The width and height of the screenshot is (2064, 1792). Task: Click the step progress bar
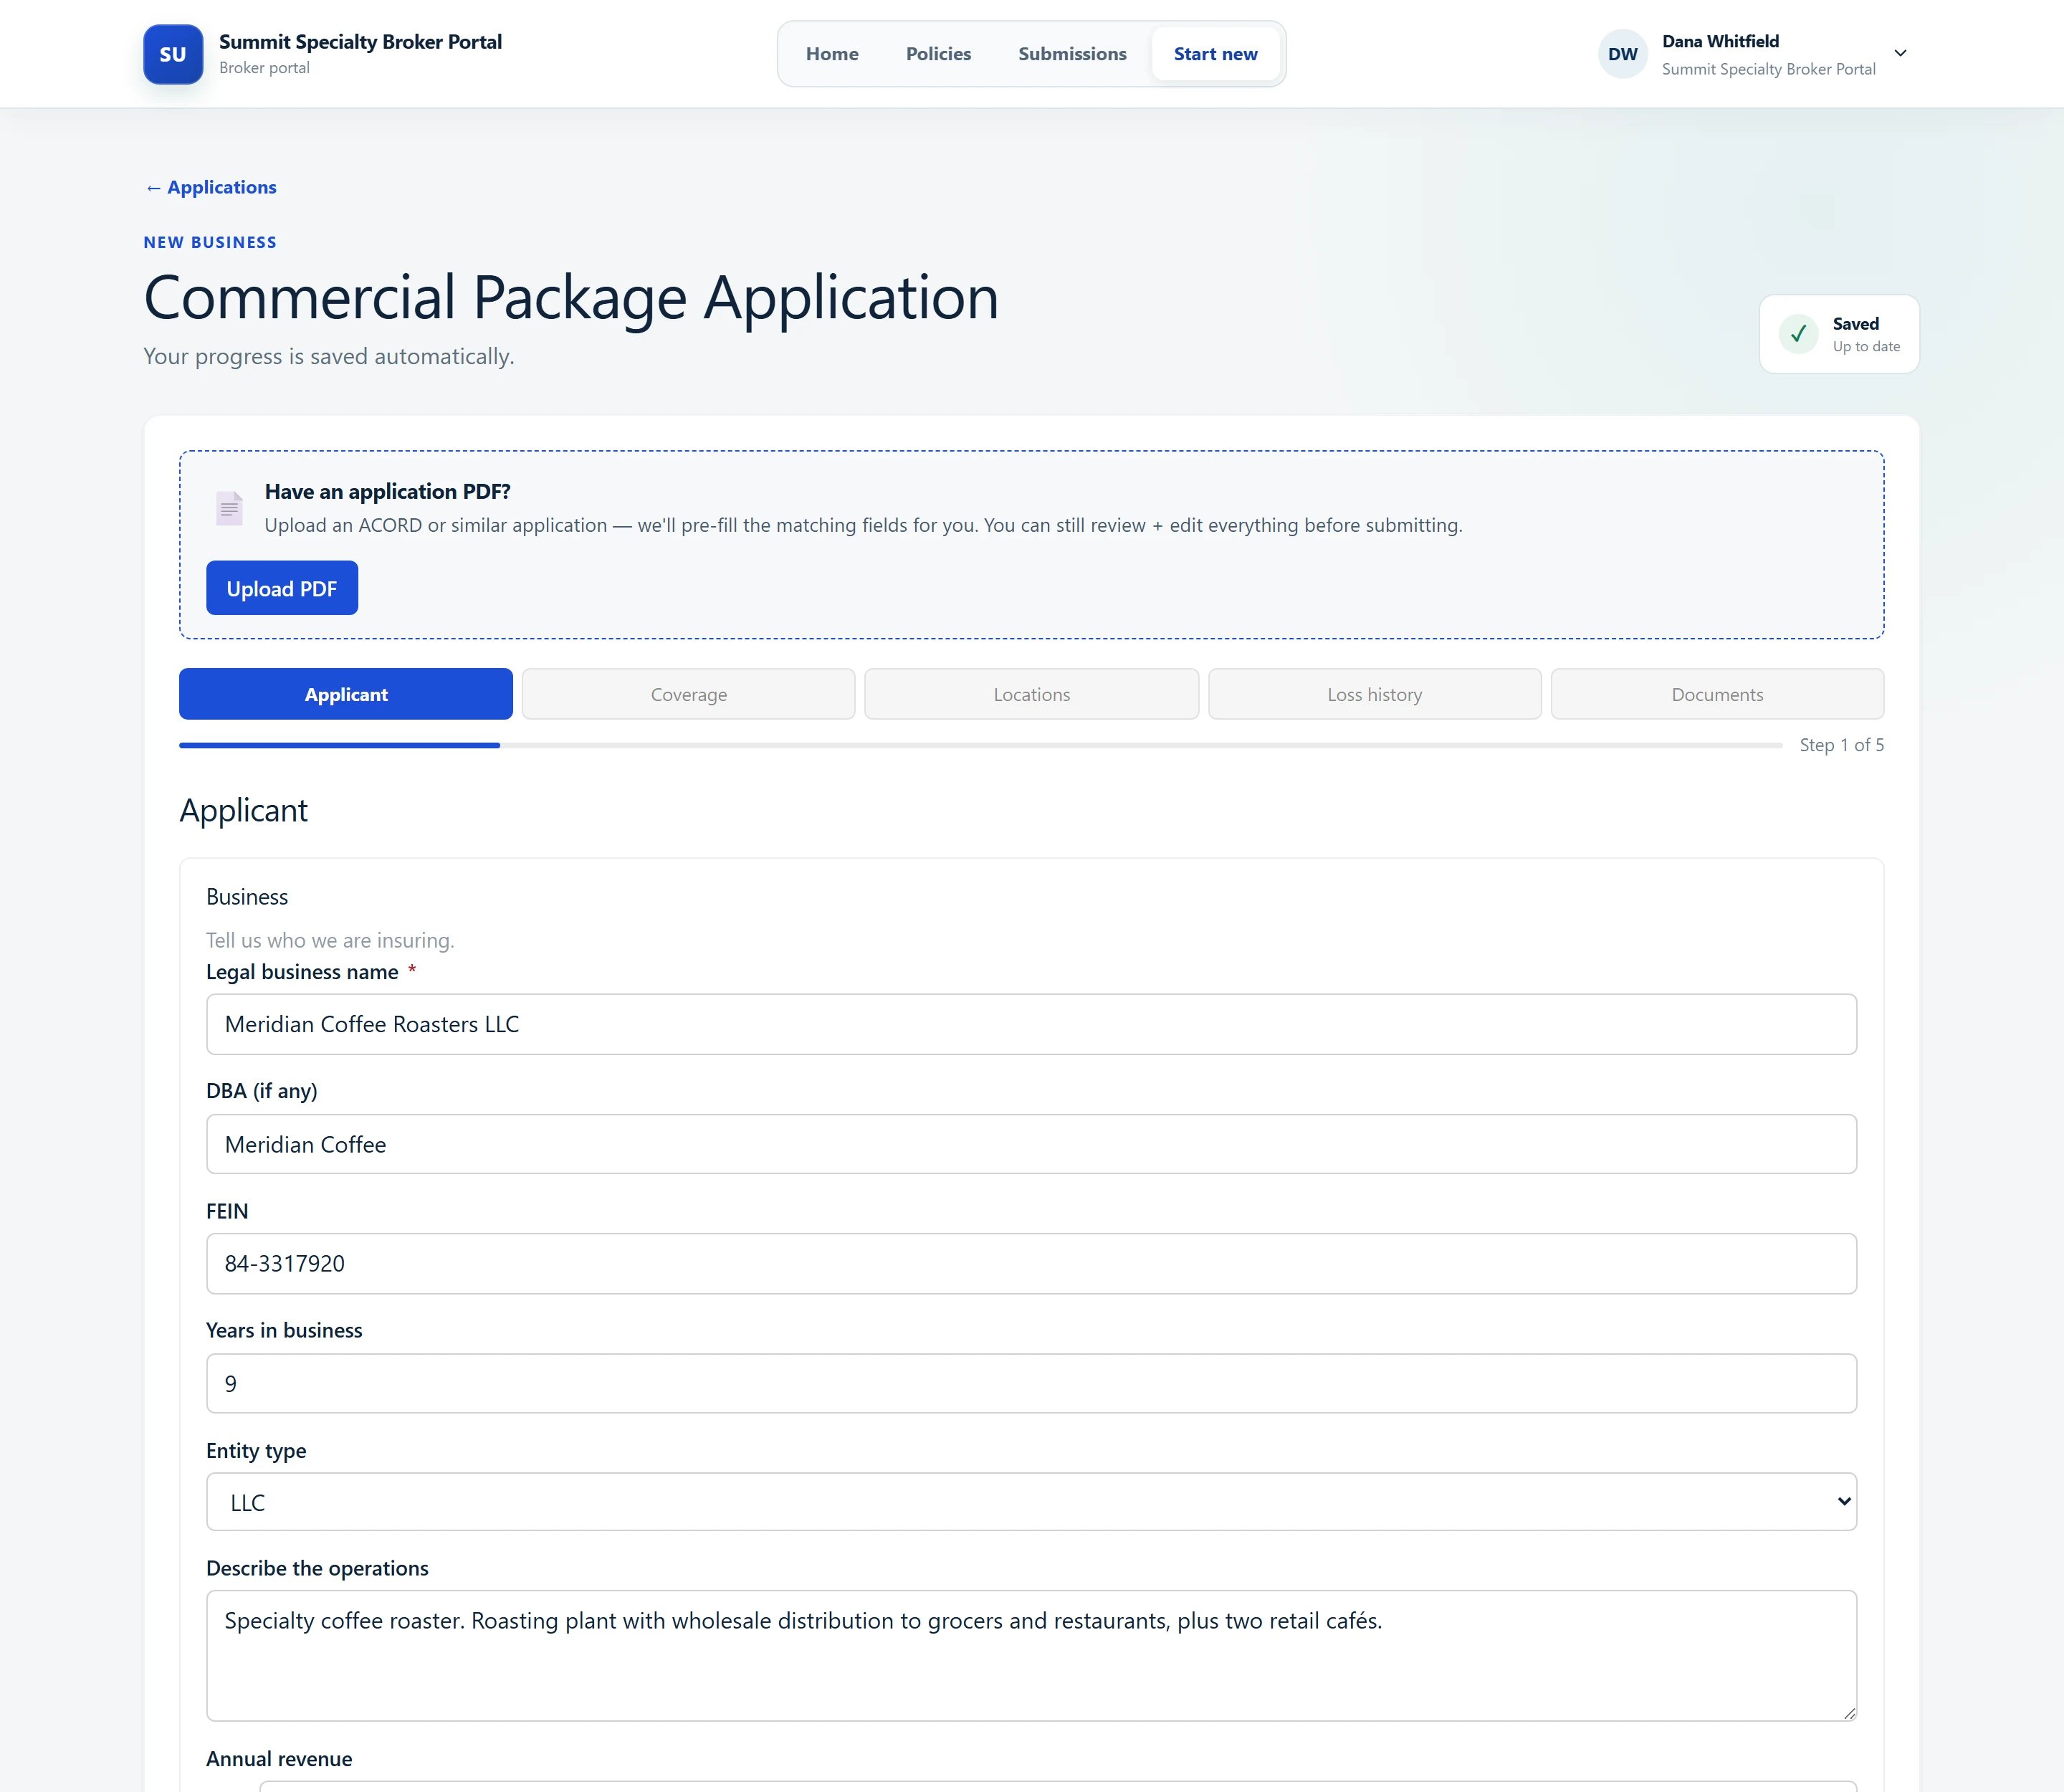tap(980, 745)
